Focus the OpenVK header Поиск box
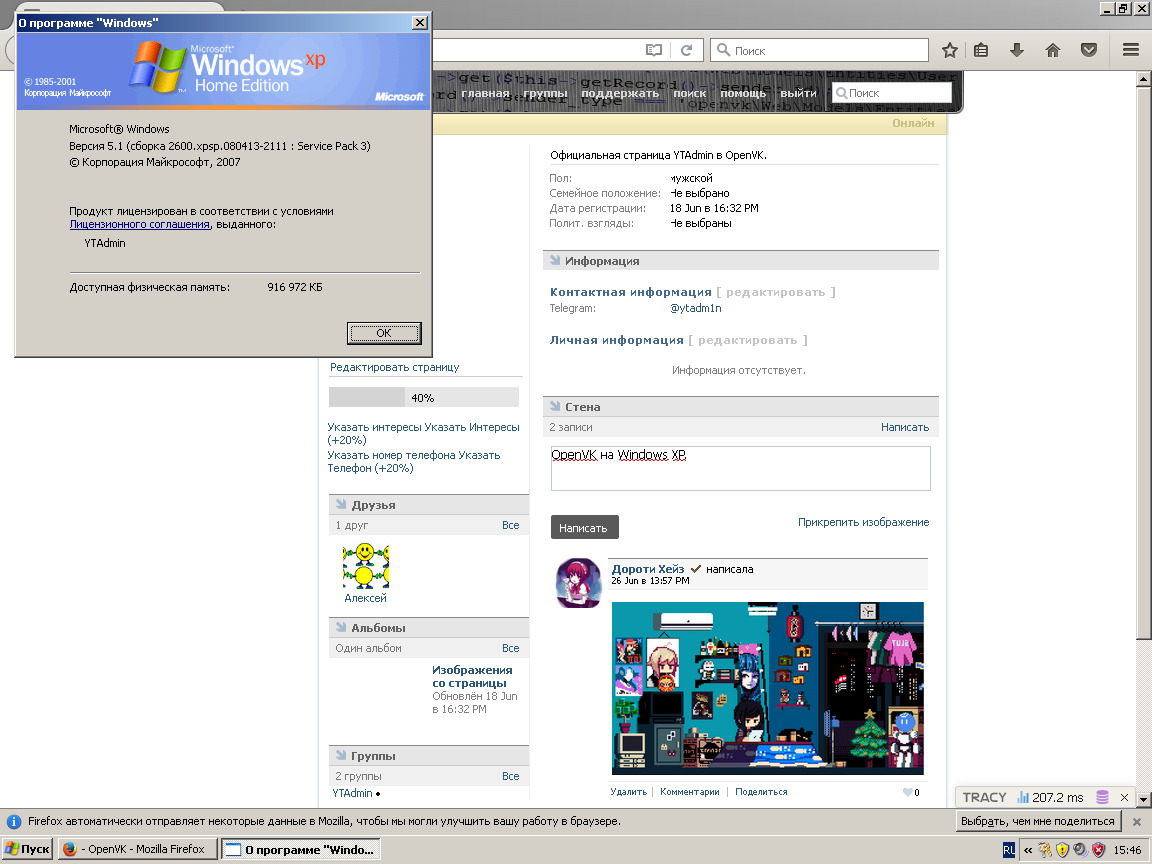1152x864 pixels. [892, 93]
